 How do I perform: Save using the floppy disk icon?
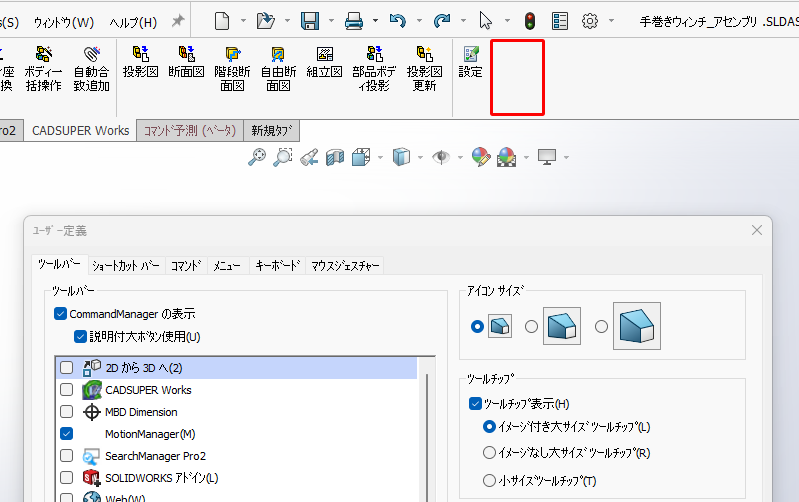click(x=310, y=21)
